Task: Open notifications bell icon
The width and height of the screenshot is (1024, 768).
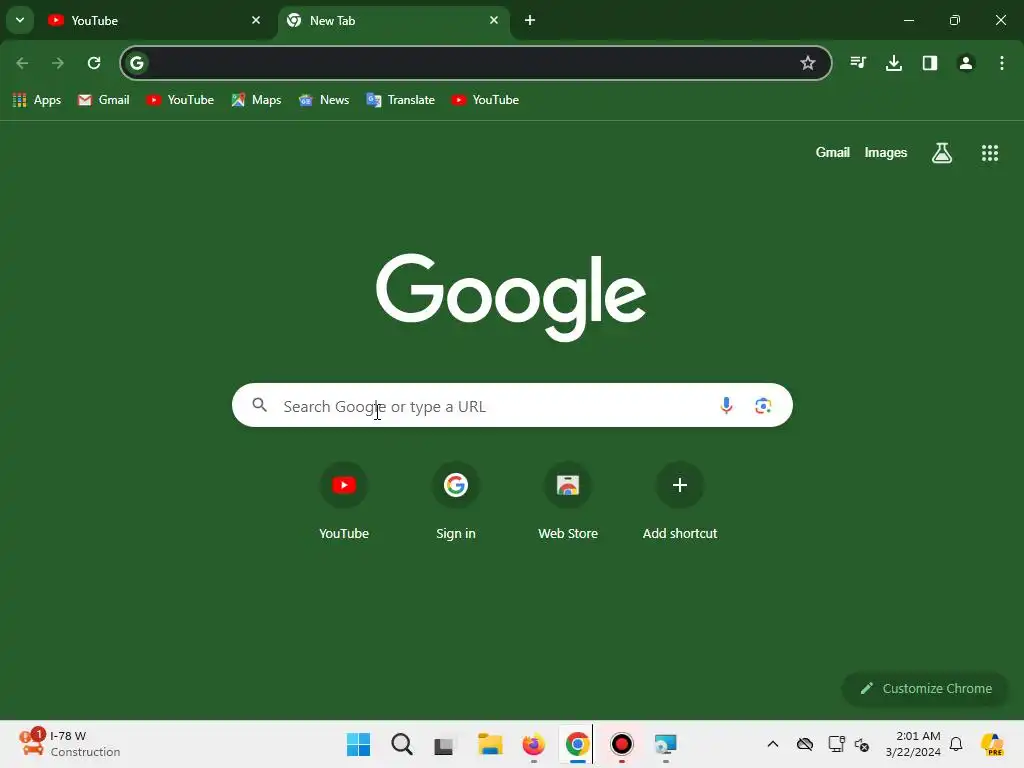Action: (956, 744)
